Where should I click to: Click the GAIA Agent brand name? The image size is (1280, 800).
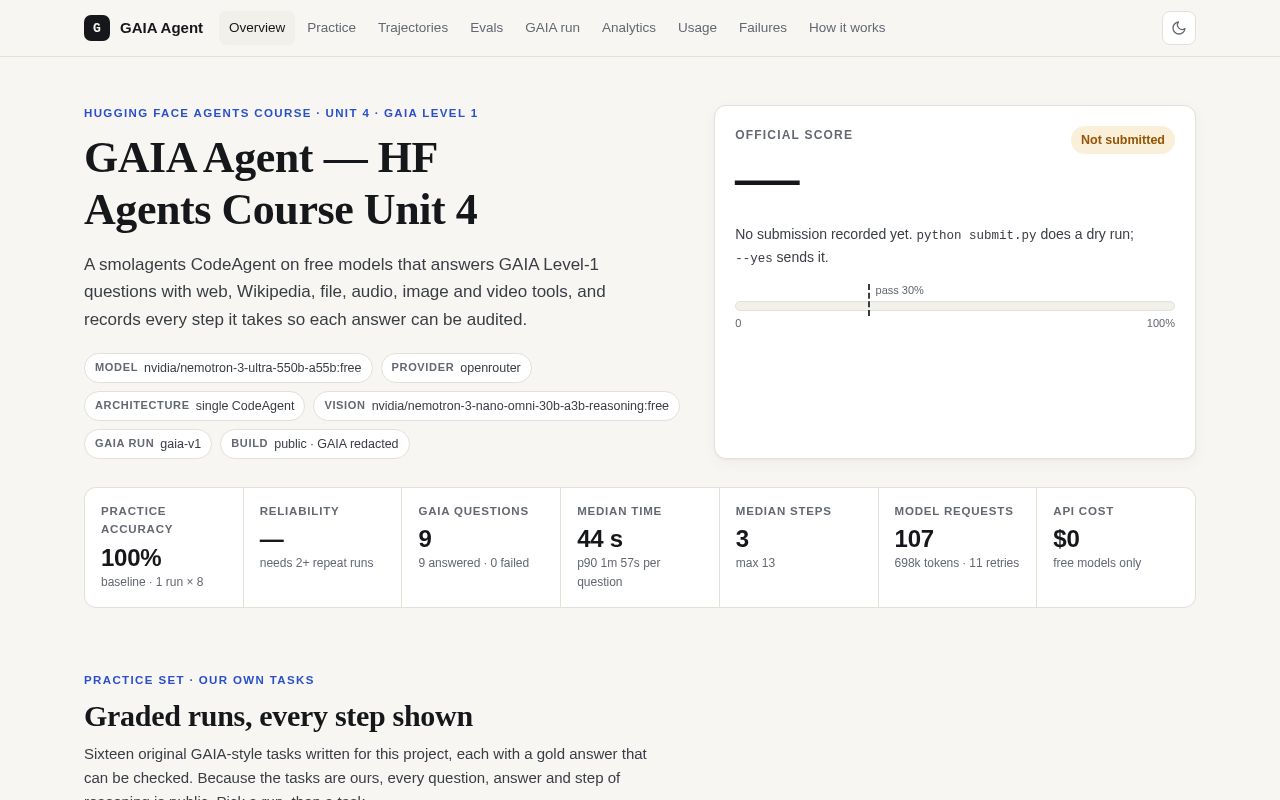[x=161, y=28]
